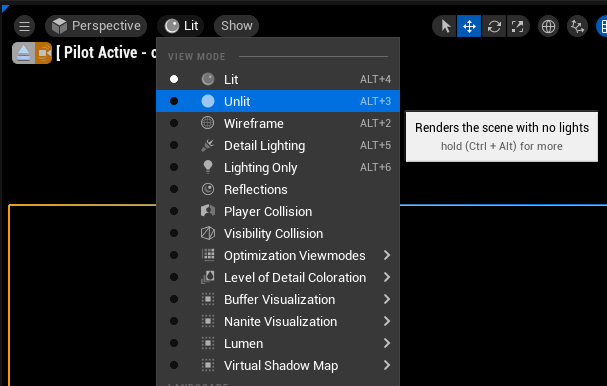Screen dimensions: 607x386
Task: Click the Optimization Viewmodes grid icon
Action: (x=208, y=255)
